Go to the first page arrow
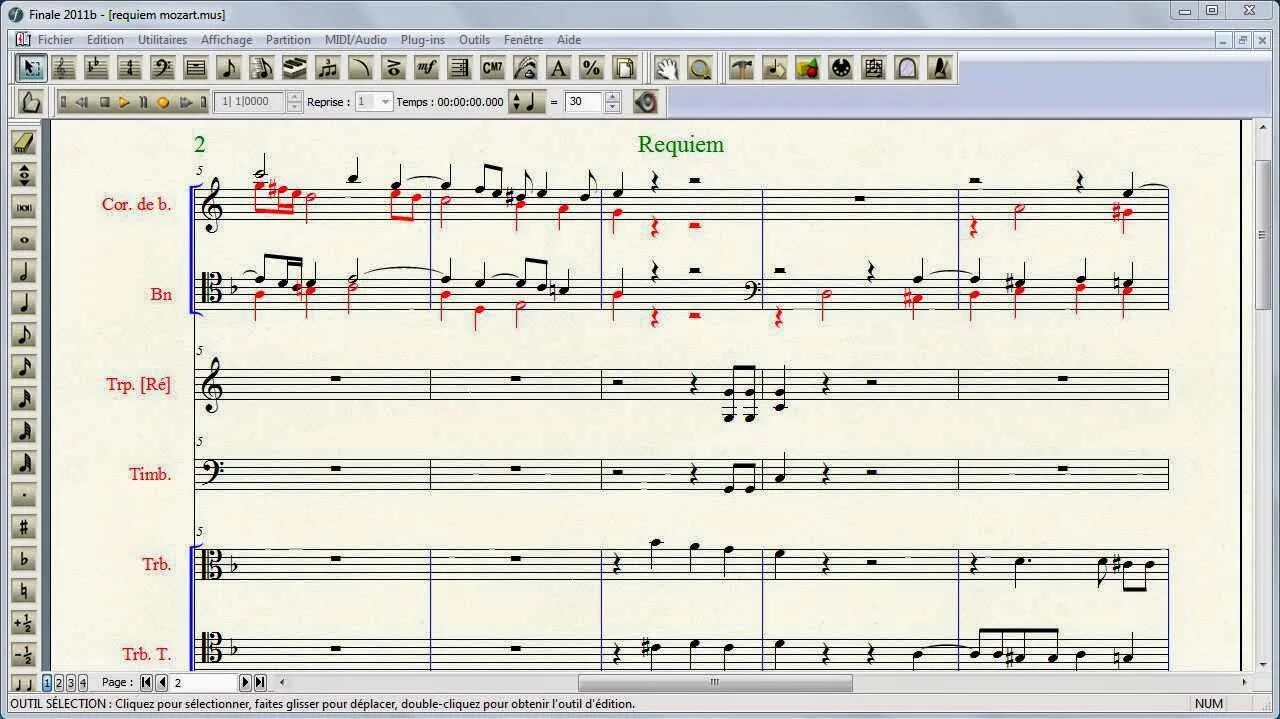The image size is (1280, 719). 146,683
